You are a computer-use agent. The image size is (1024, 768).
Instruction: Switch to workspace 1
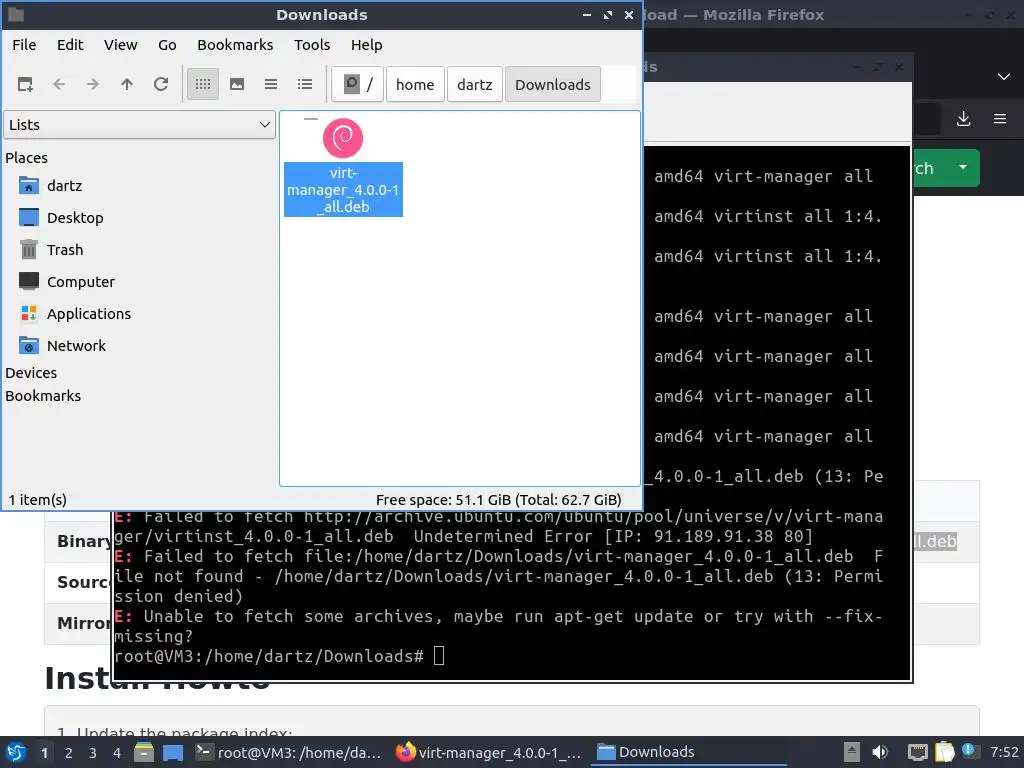tap(44, 752)
